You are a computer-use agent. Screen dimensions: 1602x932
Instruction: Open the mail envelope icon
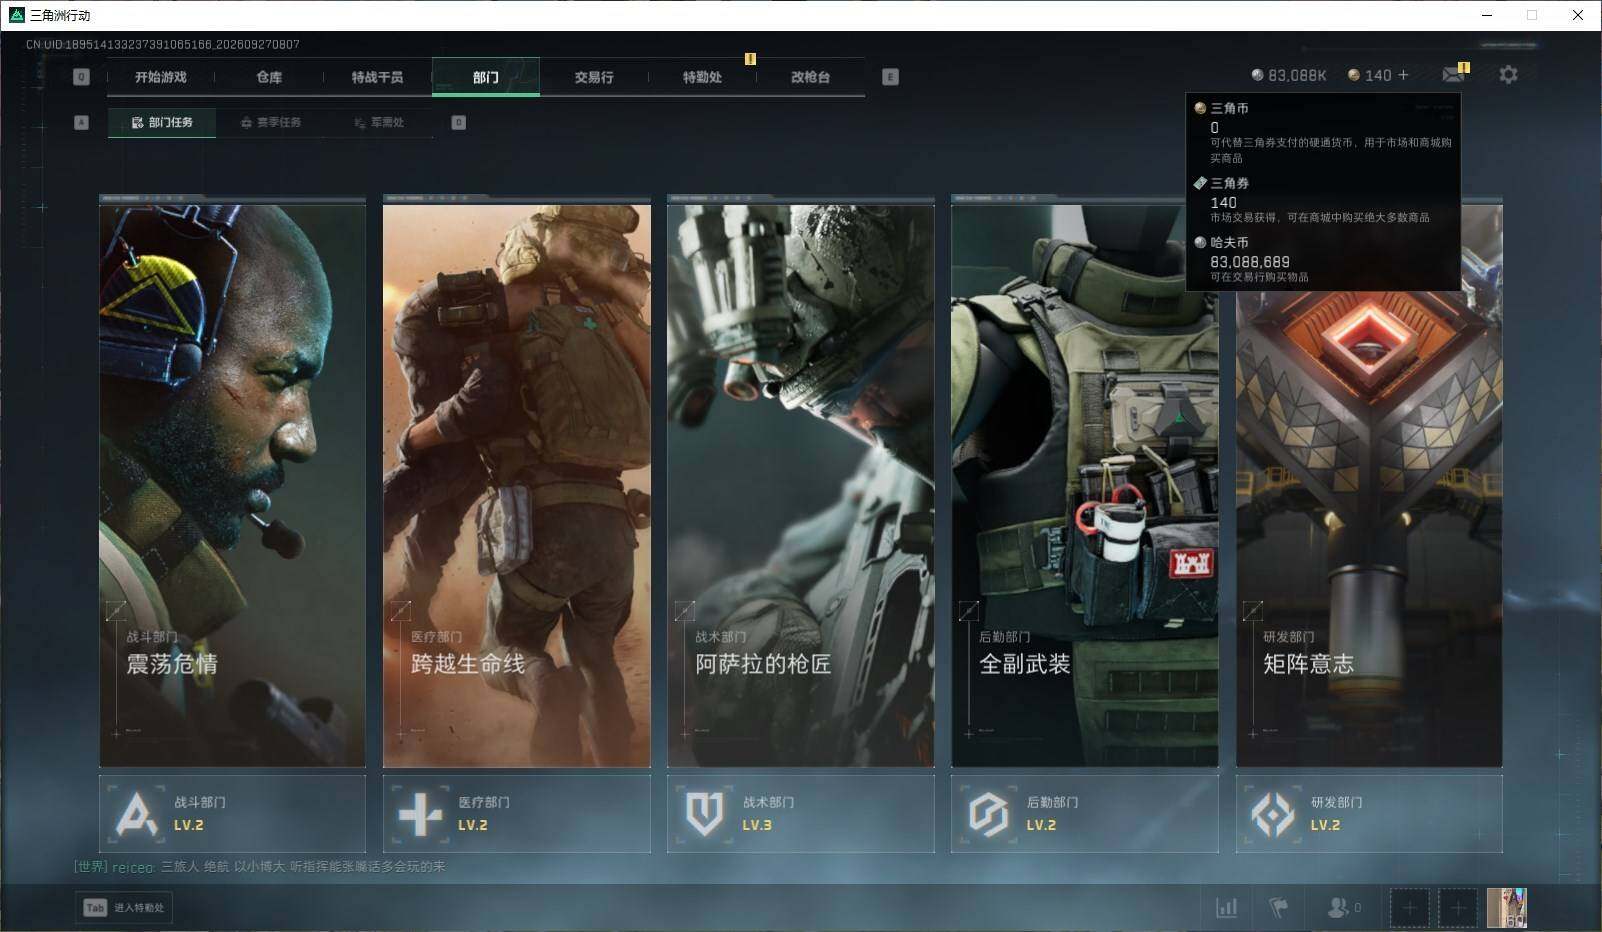(x=1453, y=75)
